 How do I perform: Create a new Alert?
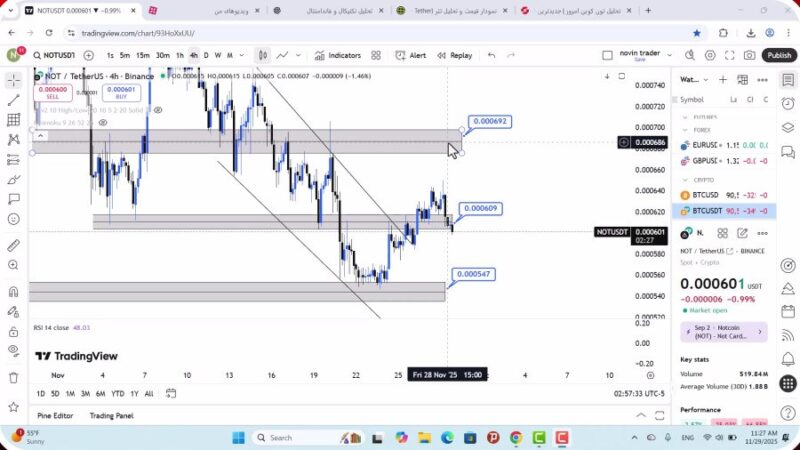[410, 56]
